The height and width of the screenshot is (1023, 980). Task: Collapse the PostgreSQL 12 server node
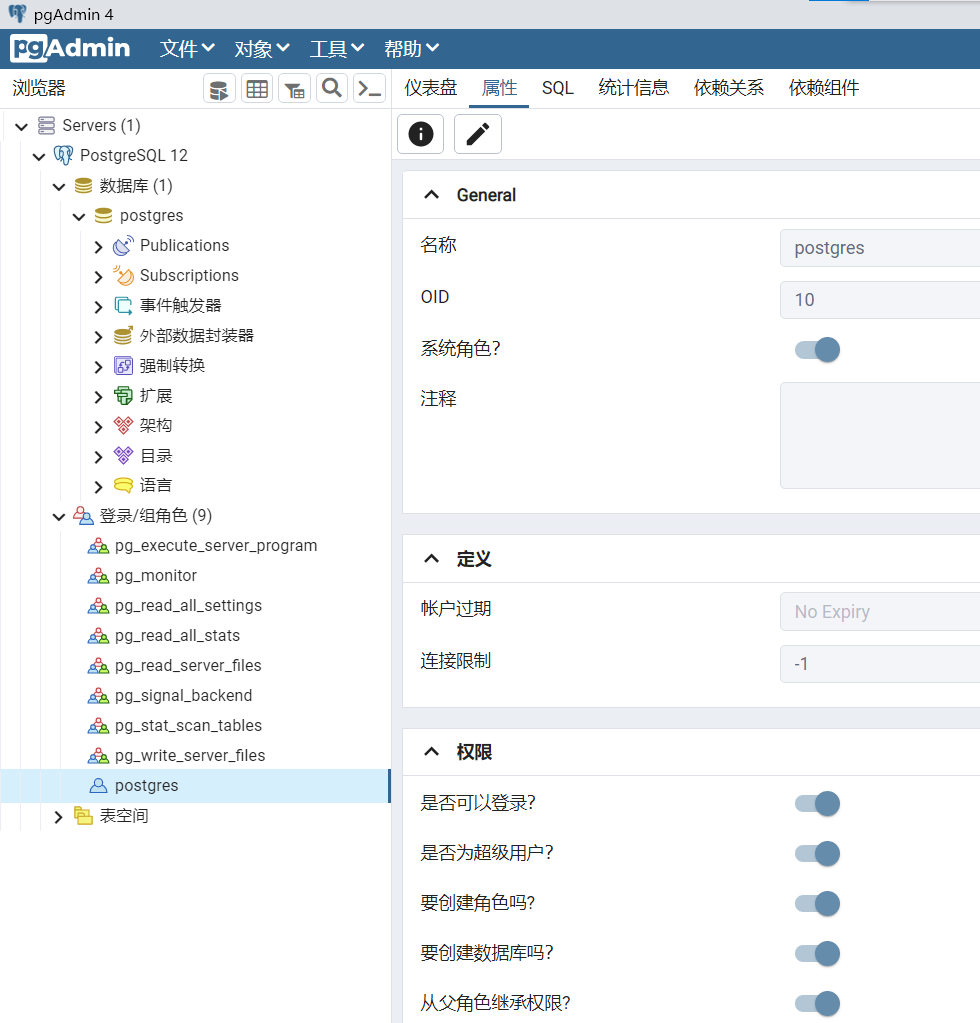39,157
